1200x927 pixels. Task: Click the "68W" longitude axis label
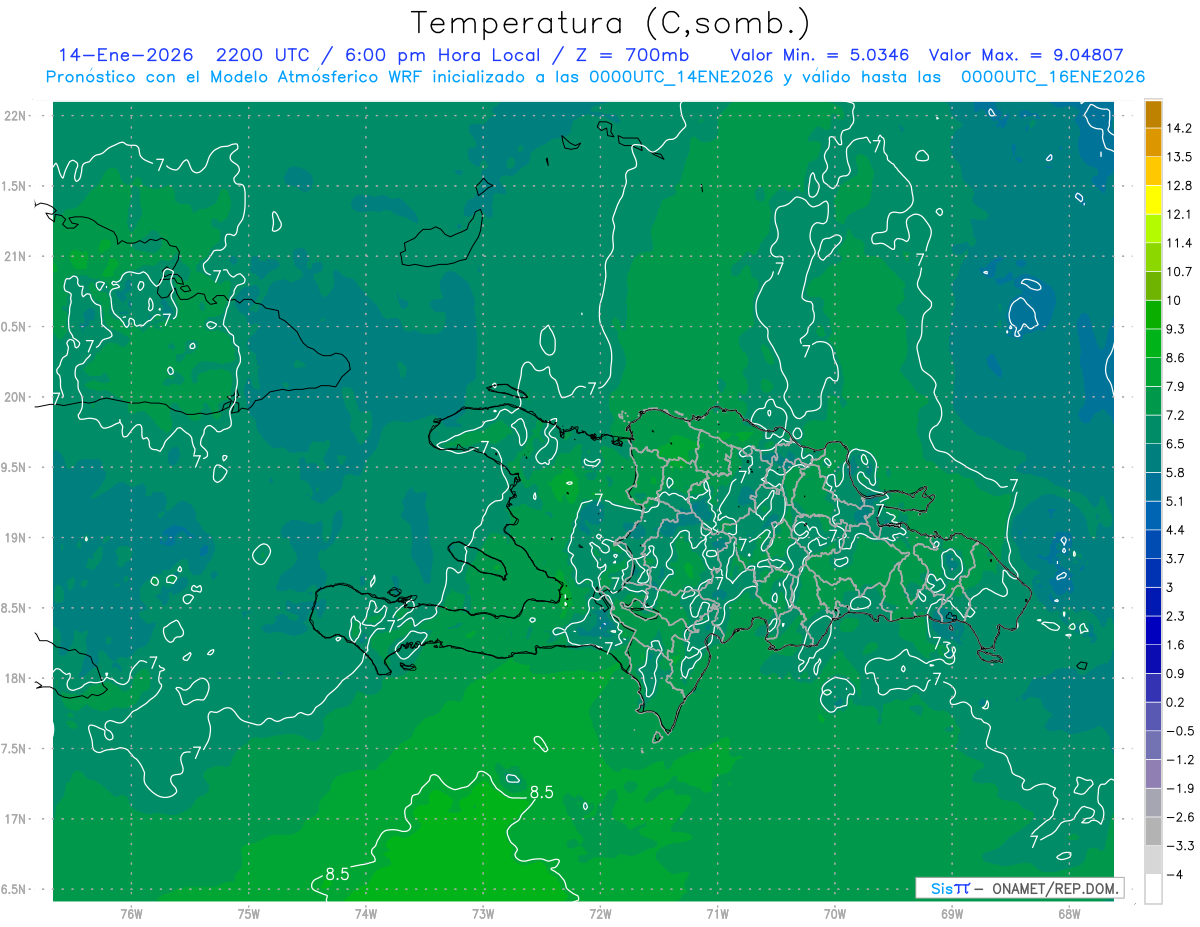(x=1069, y=914)
